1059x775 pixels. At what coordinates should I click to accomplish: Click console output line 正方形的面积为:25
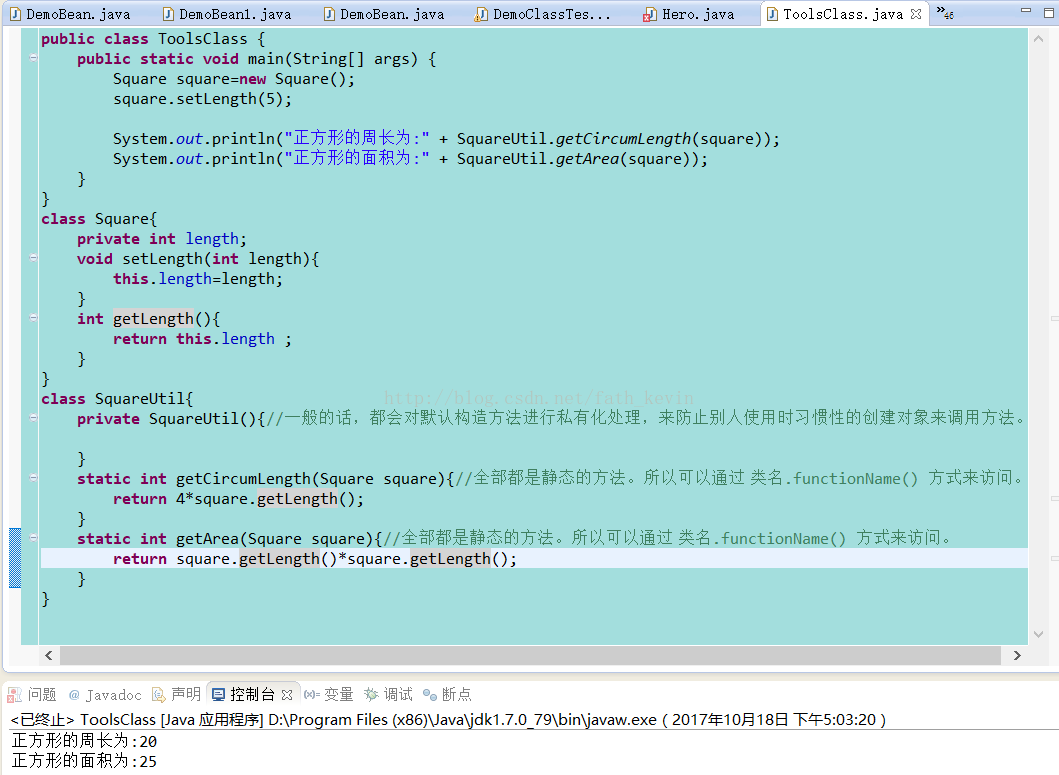84,761
